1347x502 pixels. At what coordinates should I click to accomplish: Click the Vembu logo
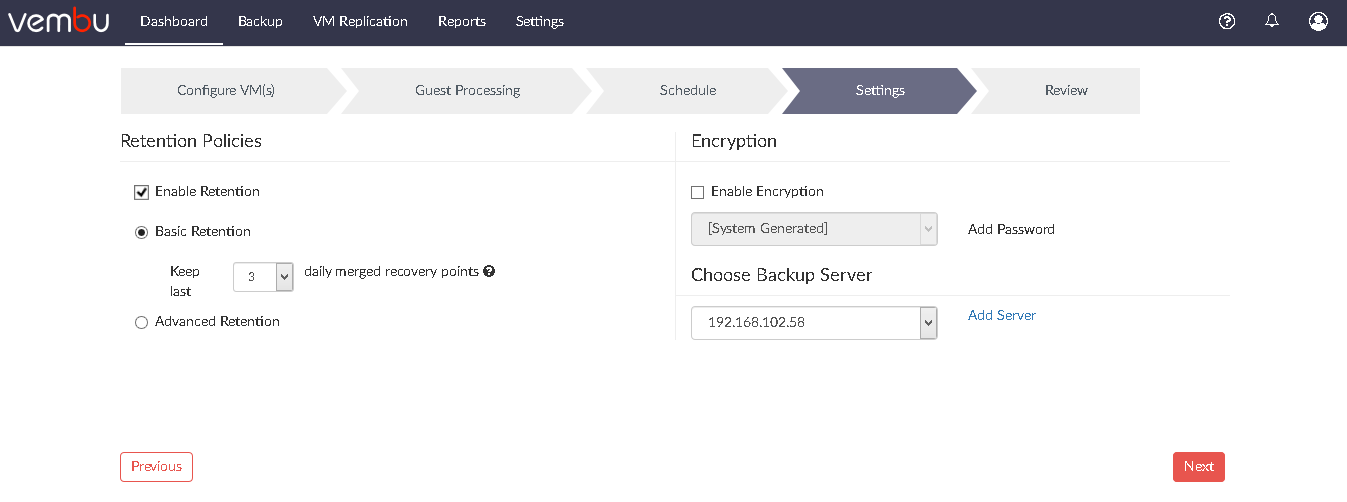click(x=58, y=21)
